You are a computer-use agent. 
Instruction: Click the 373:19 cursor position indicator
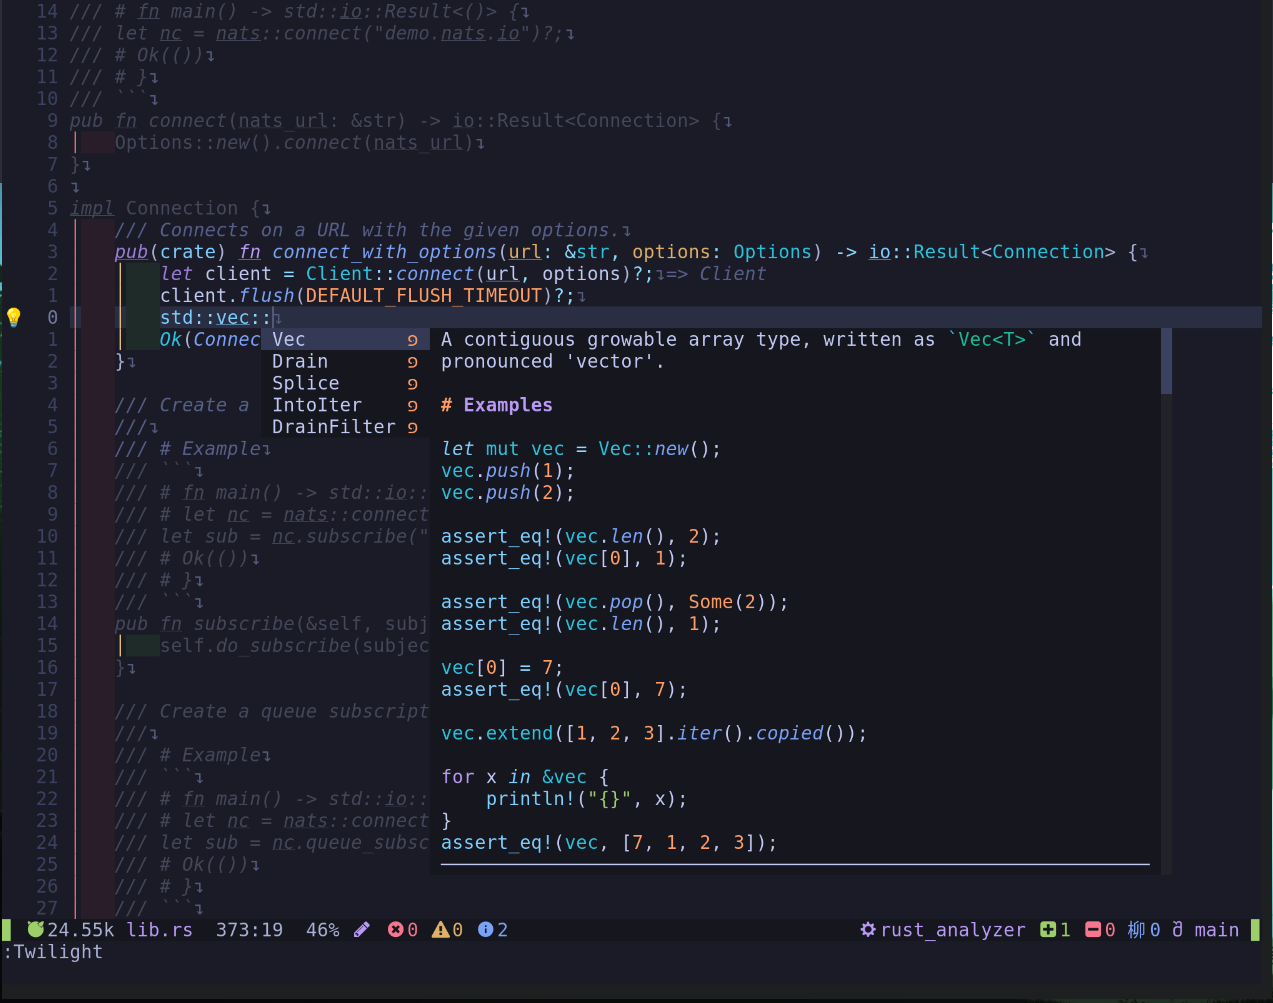click(x=249, y=930)
